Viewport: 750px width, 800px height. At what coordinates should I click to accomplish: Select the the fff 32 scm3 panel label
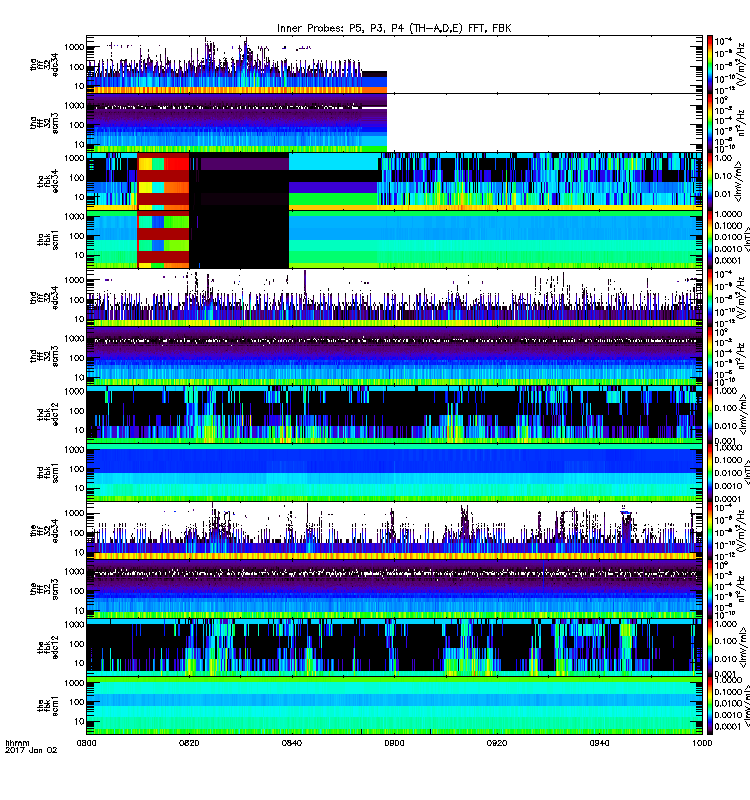44,590
